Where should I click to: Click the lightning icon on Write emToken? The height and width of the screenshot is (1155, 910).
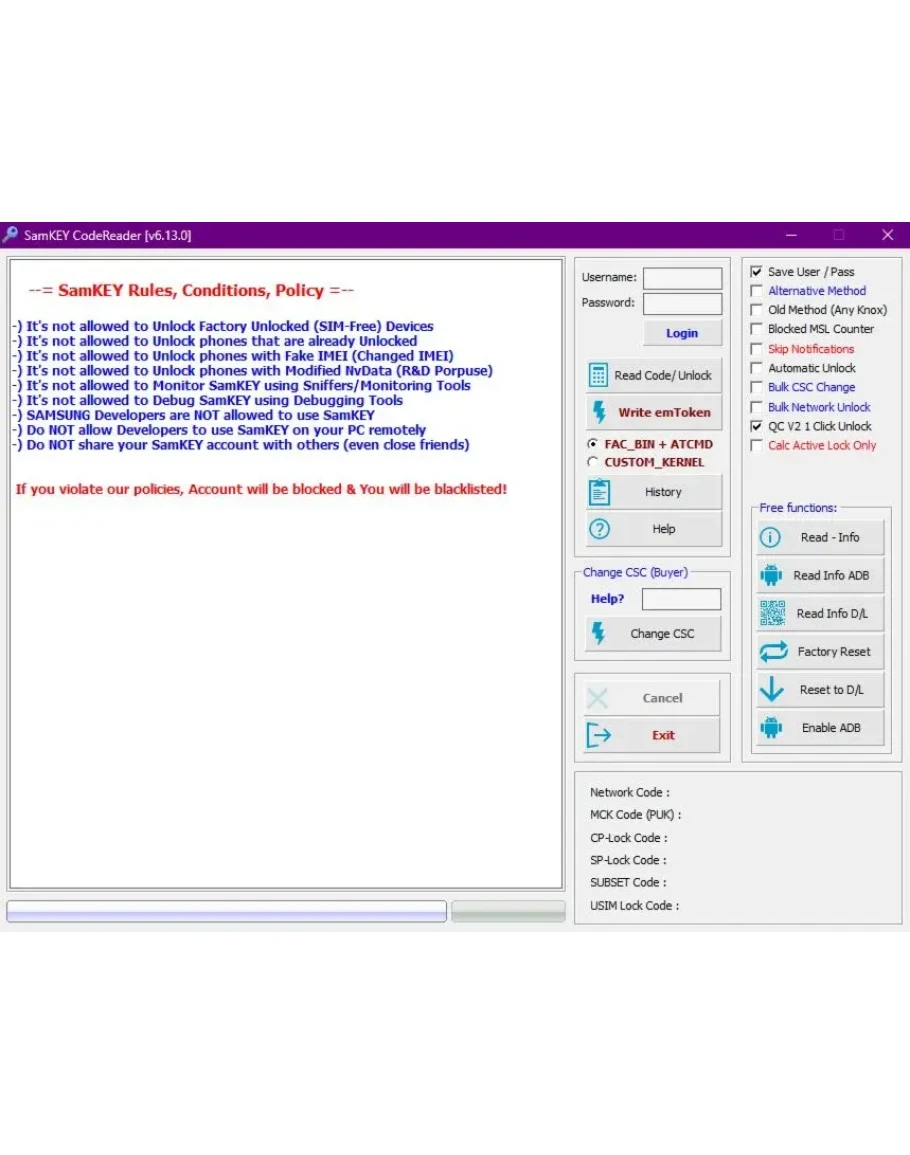[x=600, y=412]
